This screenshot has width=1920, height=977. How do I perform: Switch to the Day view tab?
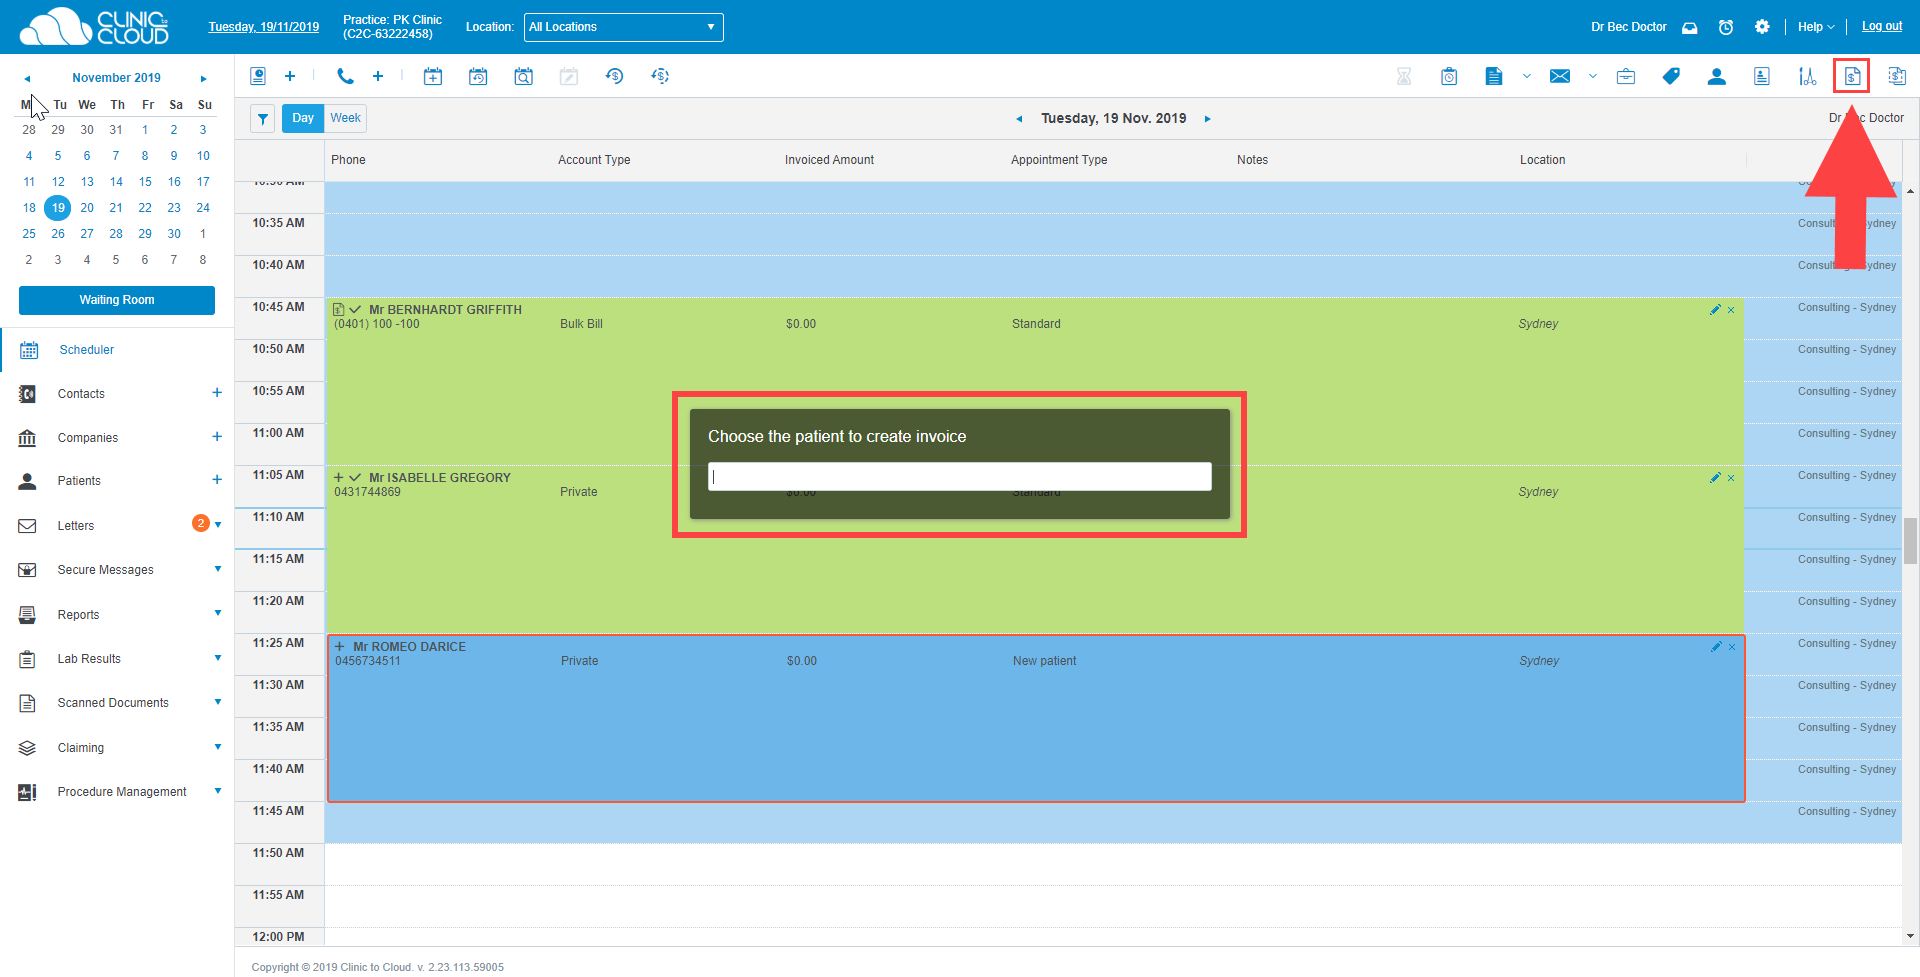303,118
